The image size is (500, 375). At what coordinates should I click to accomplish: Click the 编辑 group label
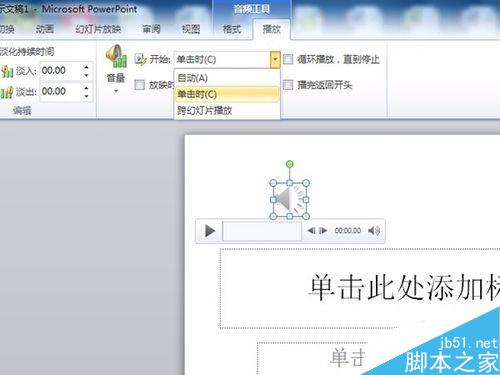[x=22, y=110]
